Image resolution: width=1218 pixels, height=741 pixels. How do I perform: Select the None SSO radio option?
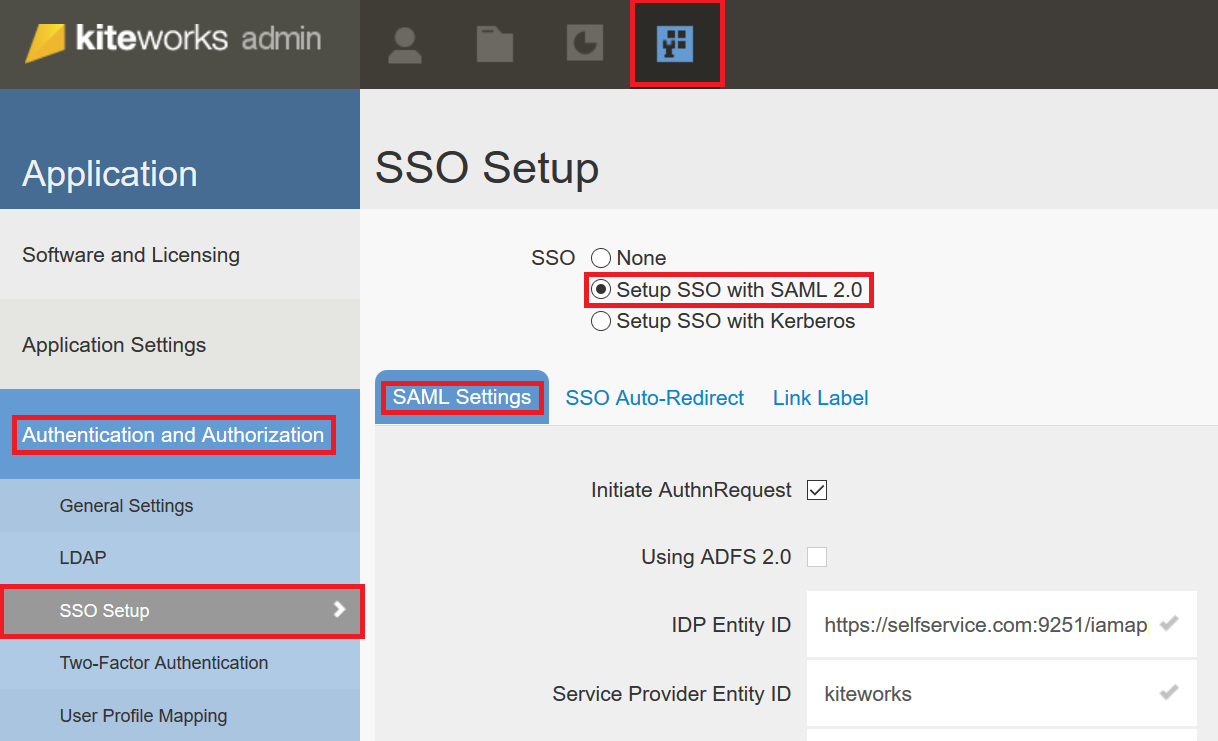(x=601, y=258)
